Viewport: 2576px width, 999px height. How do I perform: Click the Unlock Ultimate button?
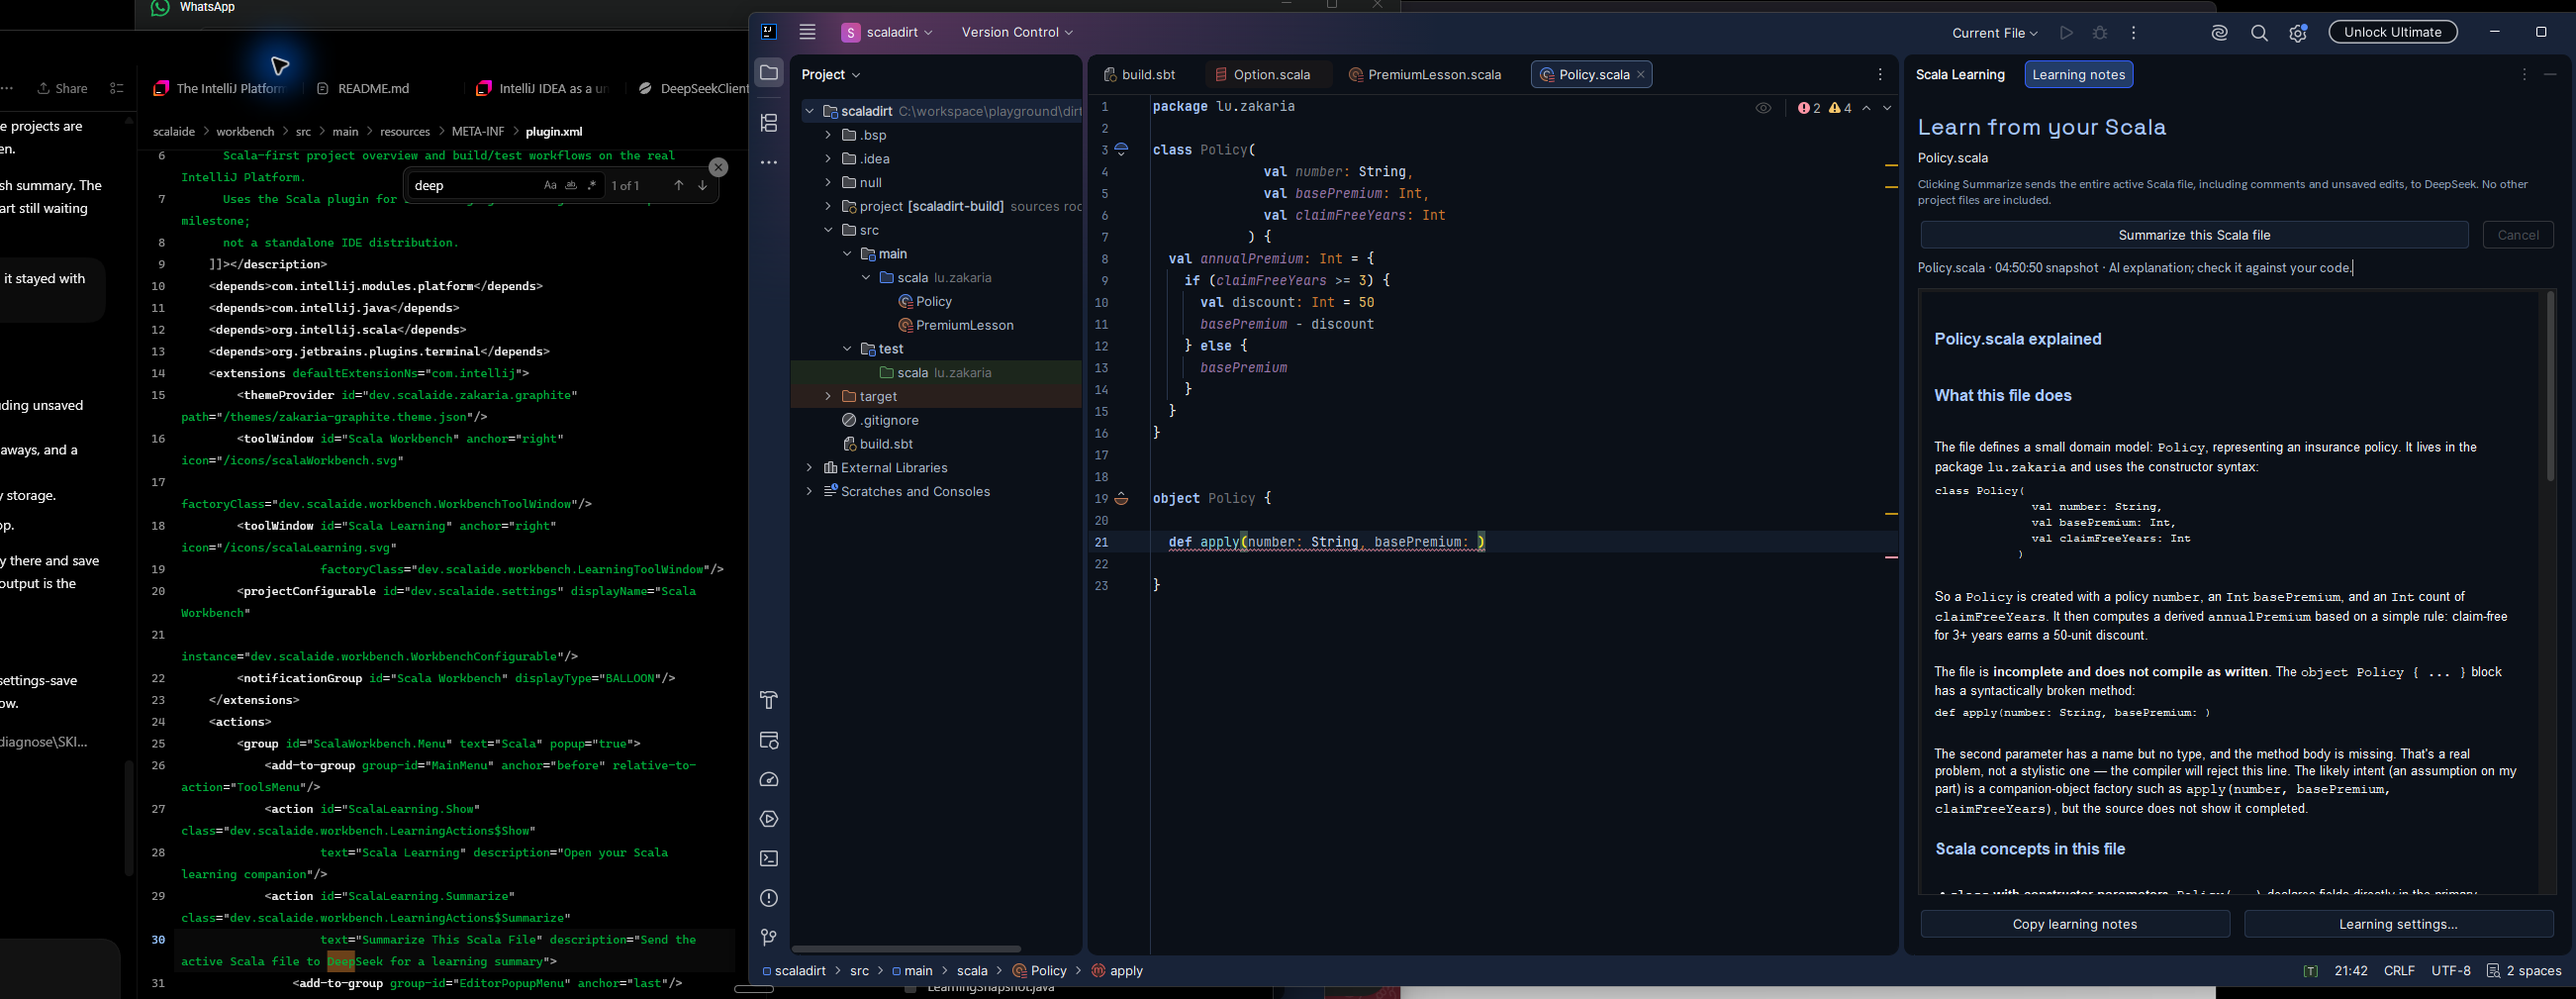2393,32
